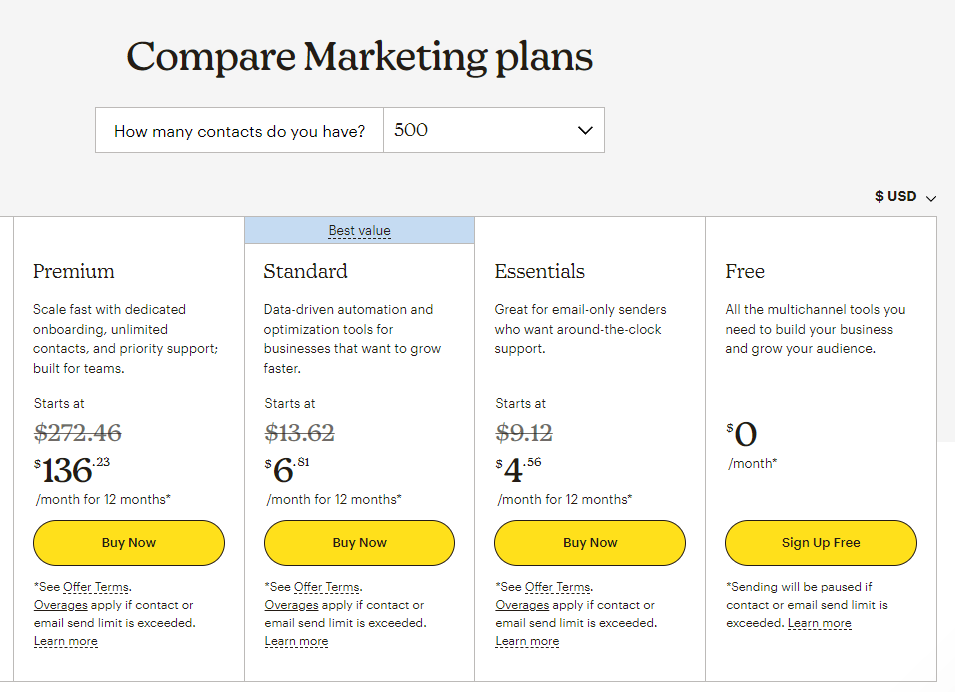
Task: Click Learn more under the Free plan
Action: (819, 623)
